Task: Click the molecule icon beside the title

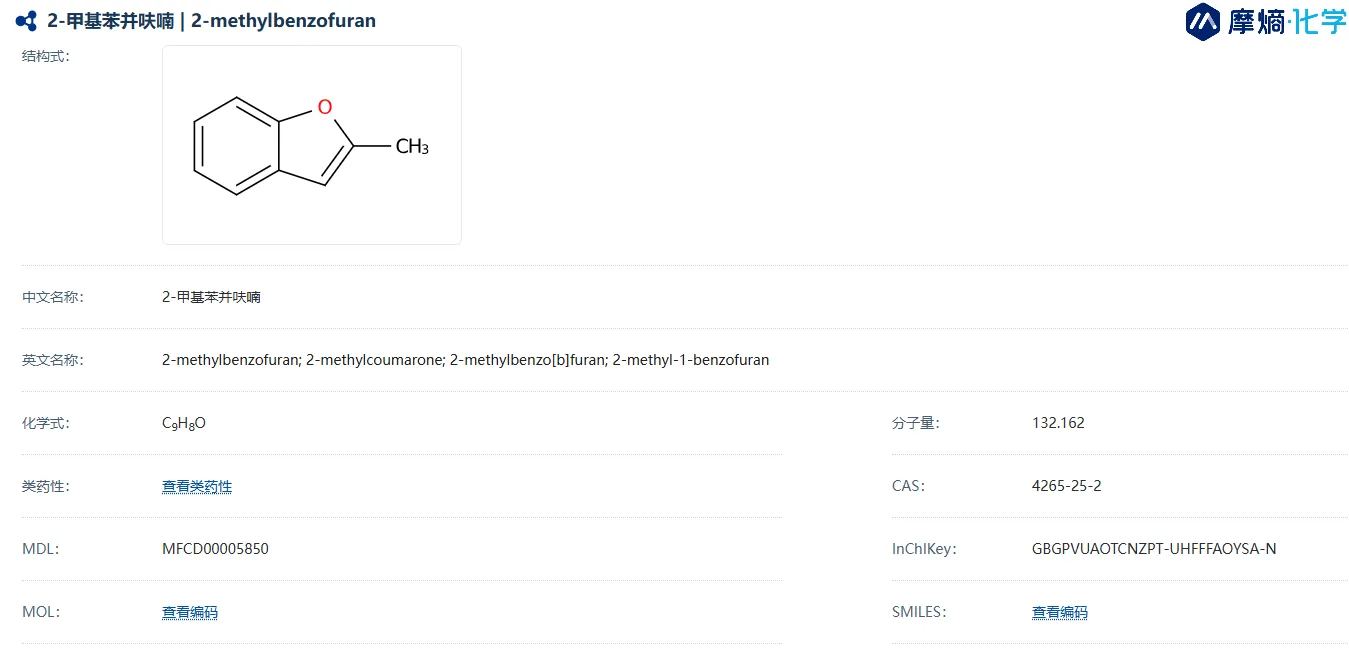Action: tap(26, 21)
